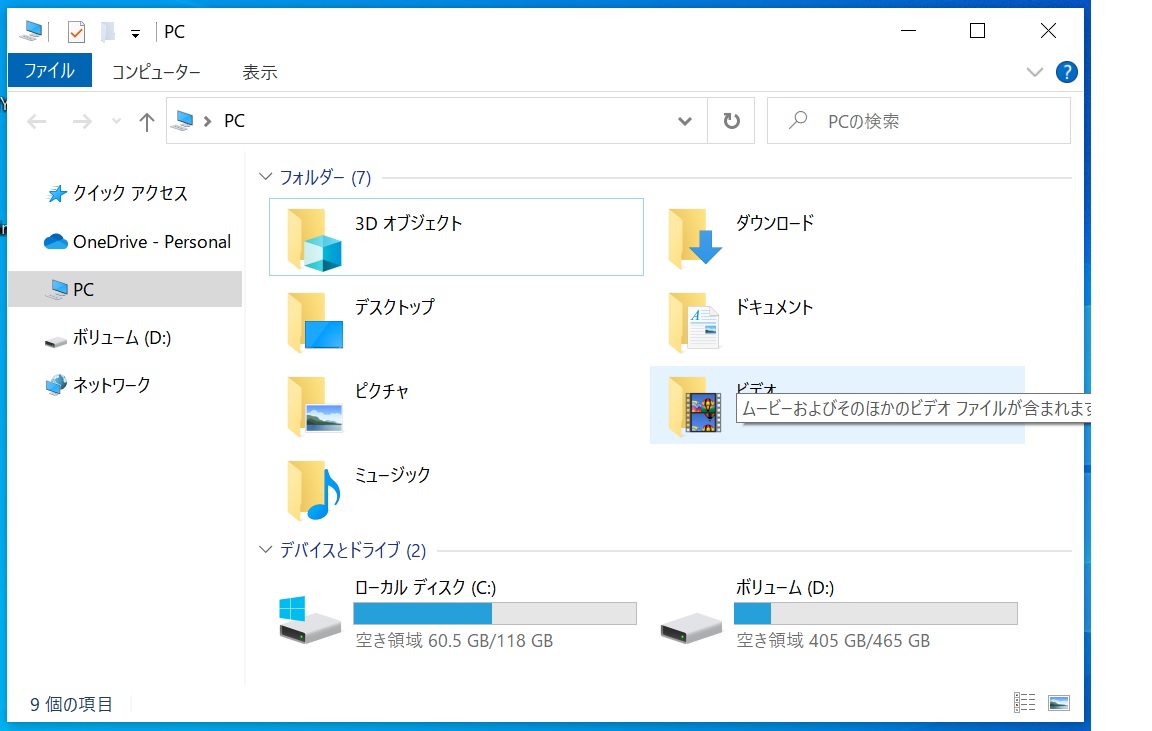
Task: Open the quick access toolbar customize dropdown
Action: pos(135,33)
